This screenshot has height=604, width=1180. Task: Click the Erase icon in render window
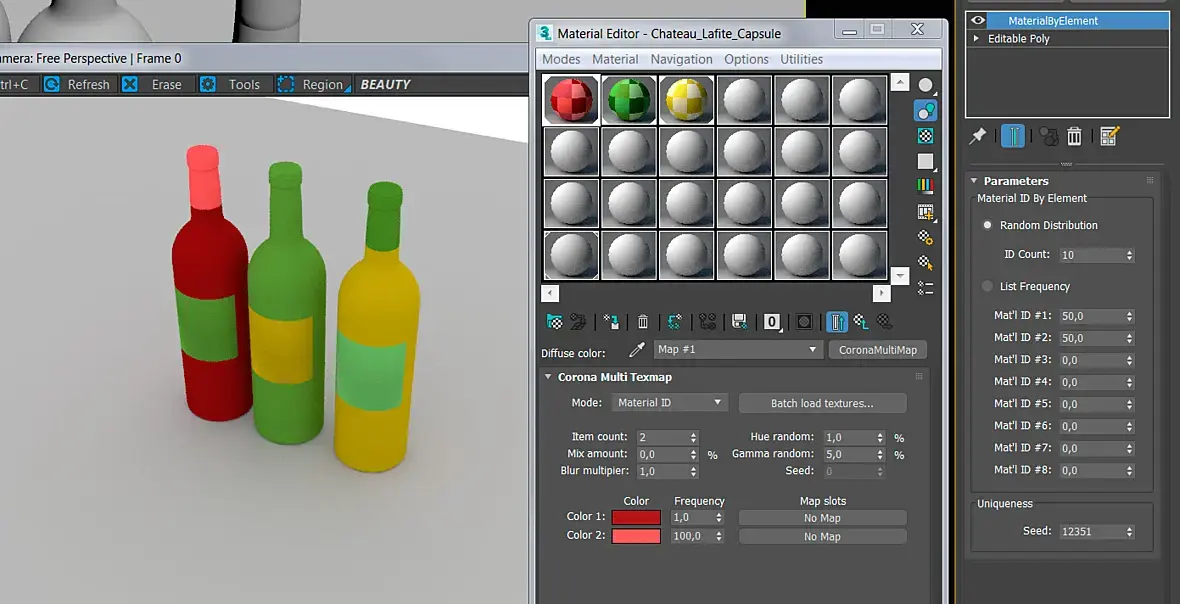tap(153, 84)
